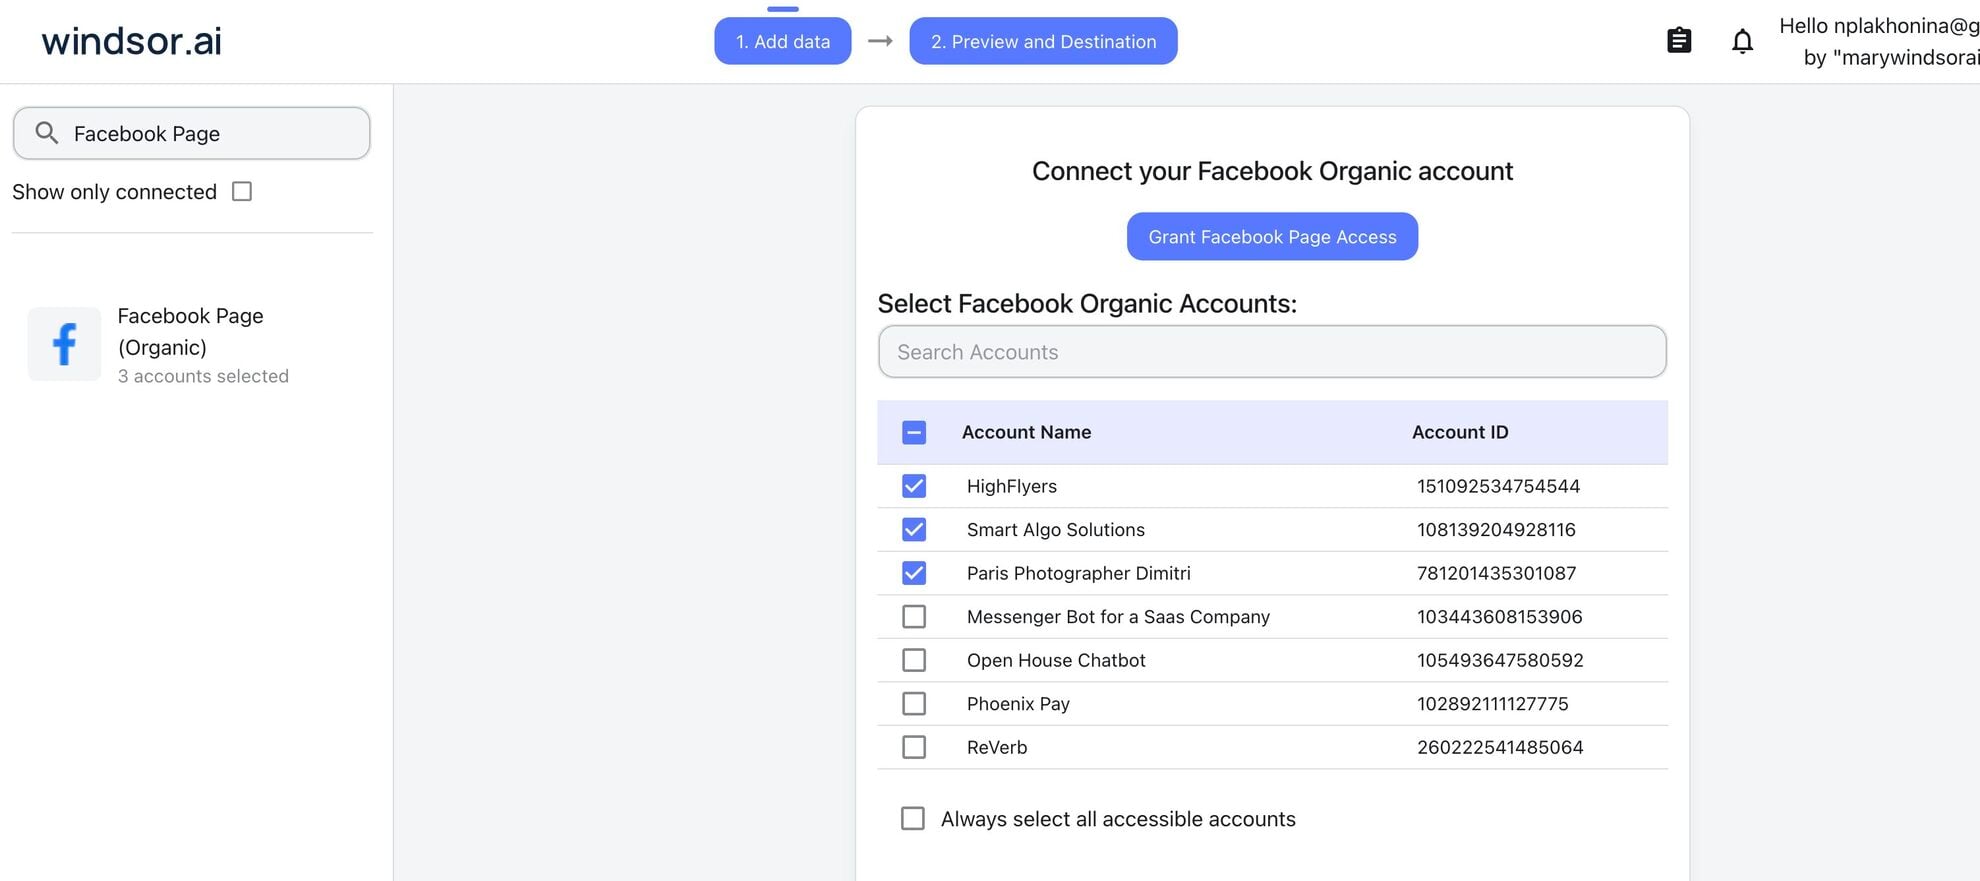
Task: Click account ID 103443608153906
Action: click(1499, 616)
